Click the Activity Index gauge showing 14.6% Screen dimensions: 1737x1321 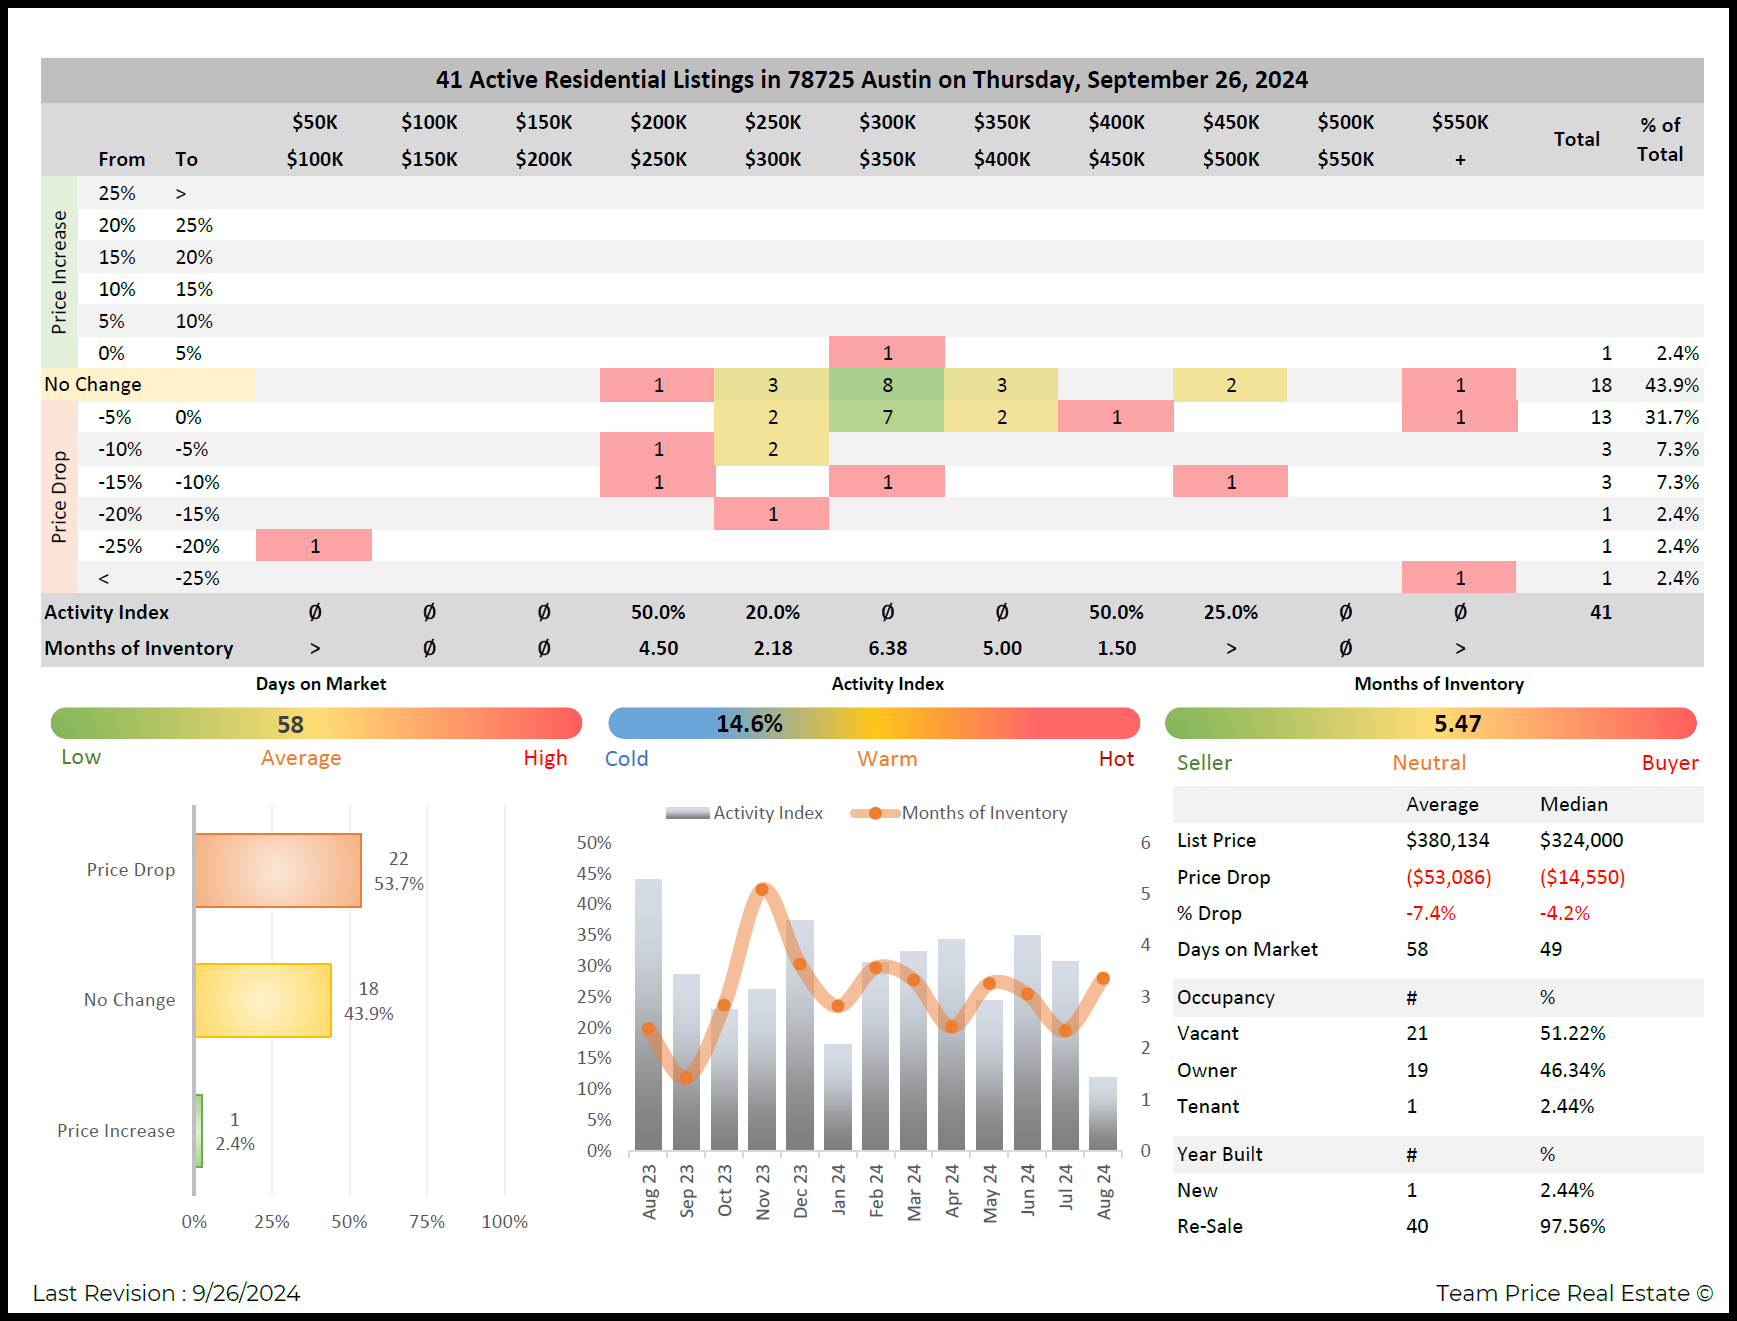point(749,723)
